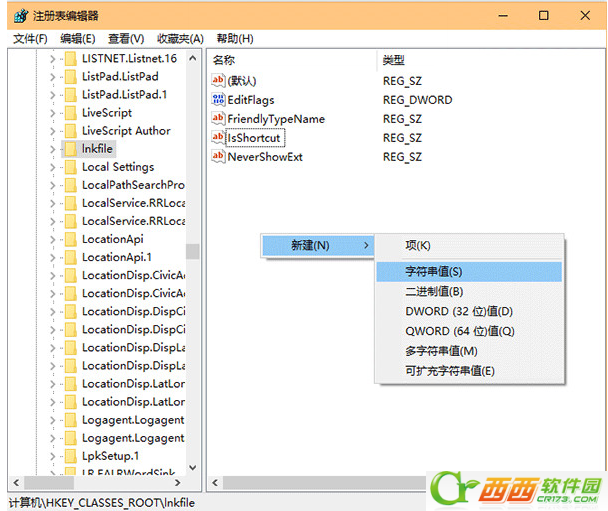Click the LiveScript Author folder icon
This screenshot has height=511, width=608.
pyautogui.click(x=71, y=131)
